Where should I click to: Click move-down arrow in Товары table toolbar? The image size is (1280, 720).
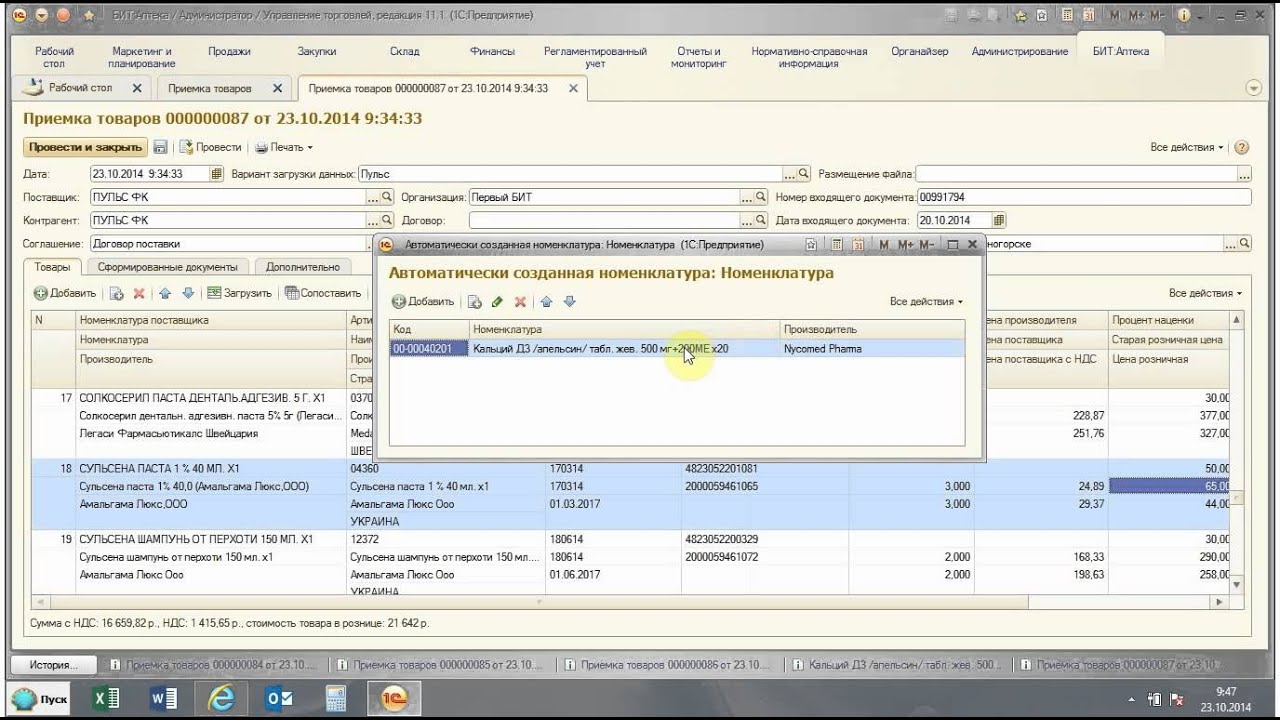coord(188,293)
